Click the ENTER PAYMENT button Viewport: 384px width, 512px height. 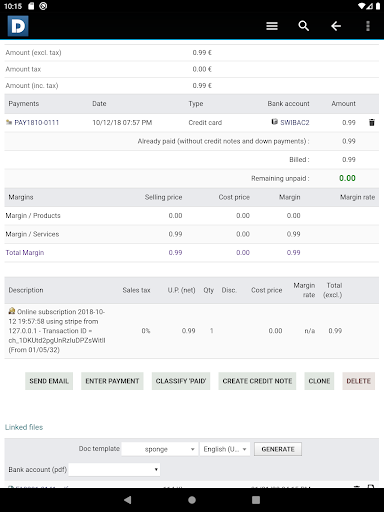[112, 381]
